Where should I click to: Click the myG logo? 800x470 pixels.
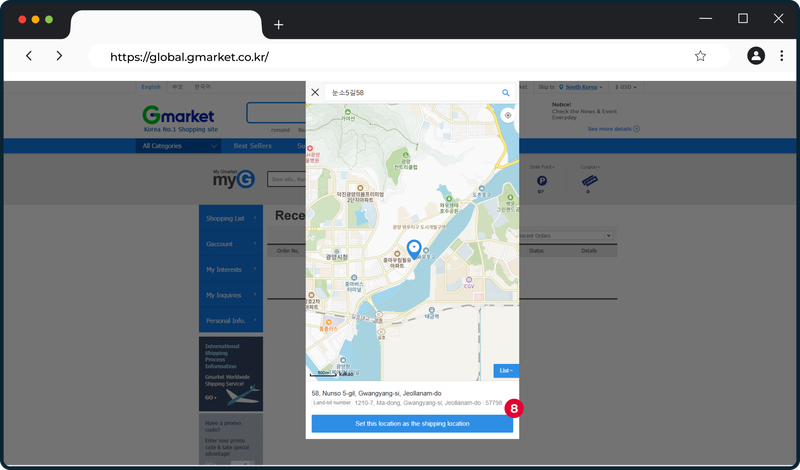(234, 179)
